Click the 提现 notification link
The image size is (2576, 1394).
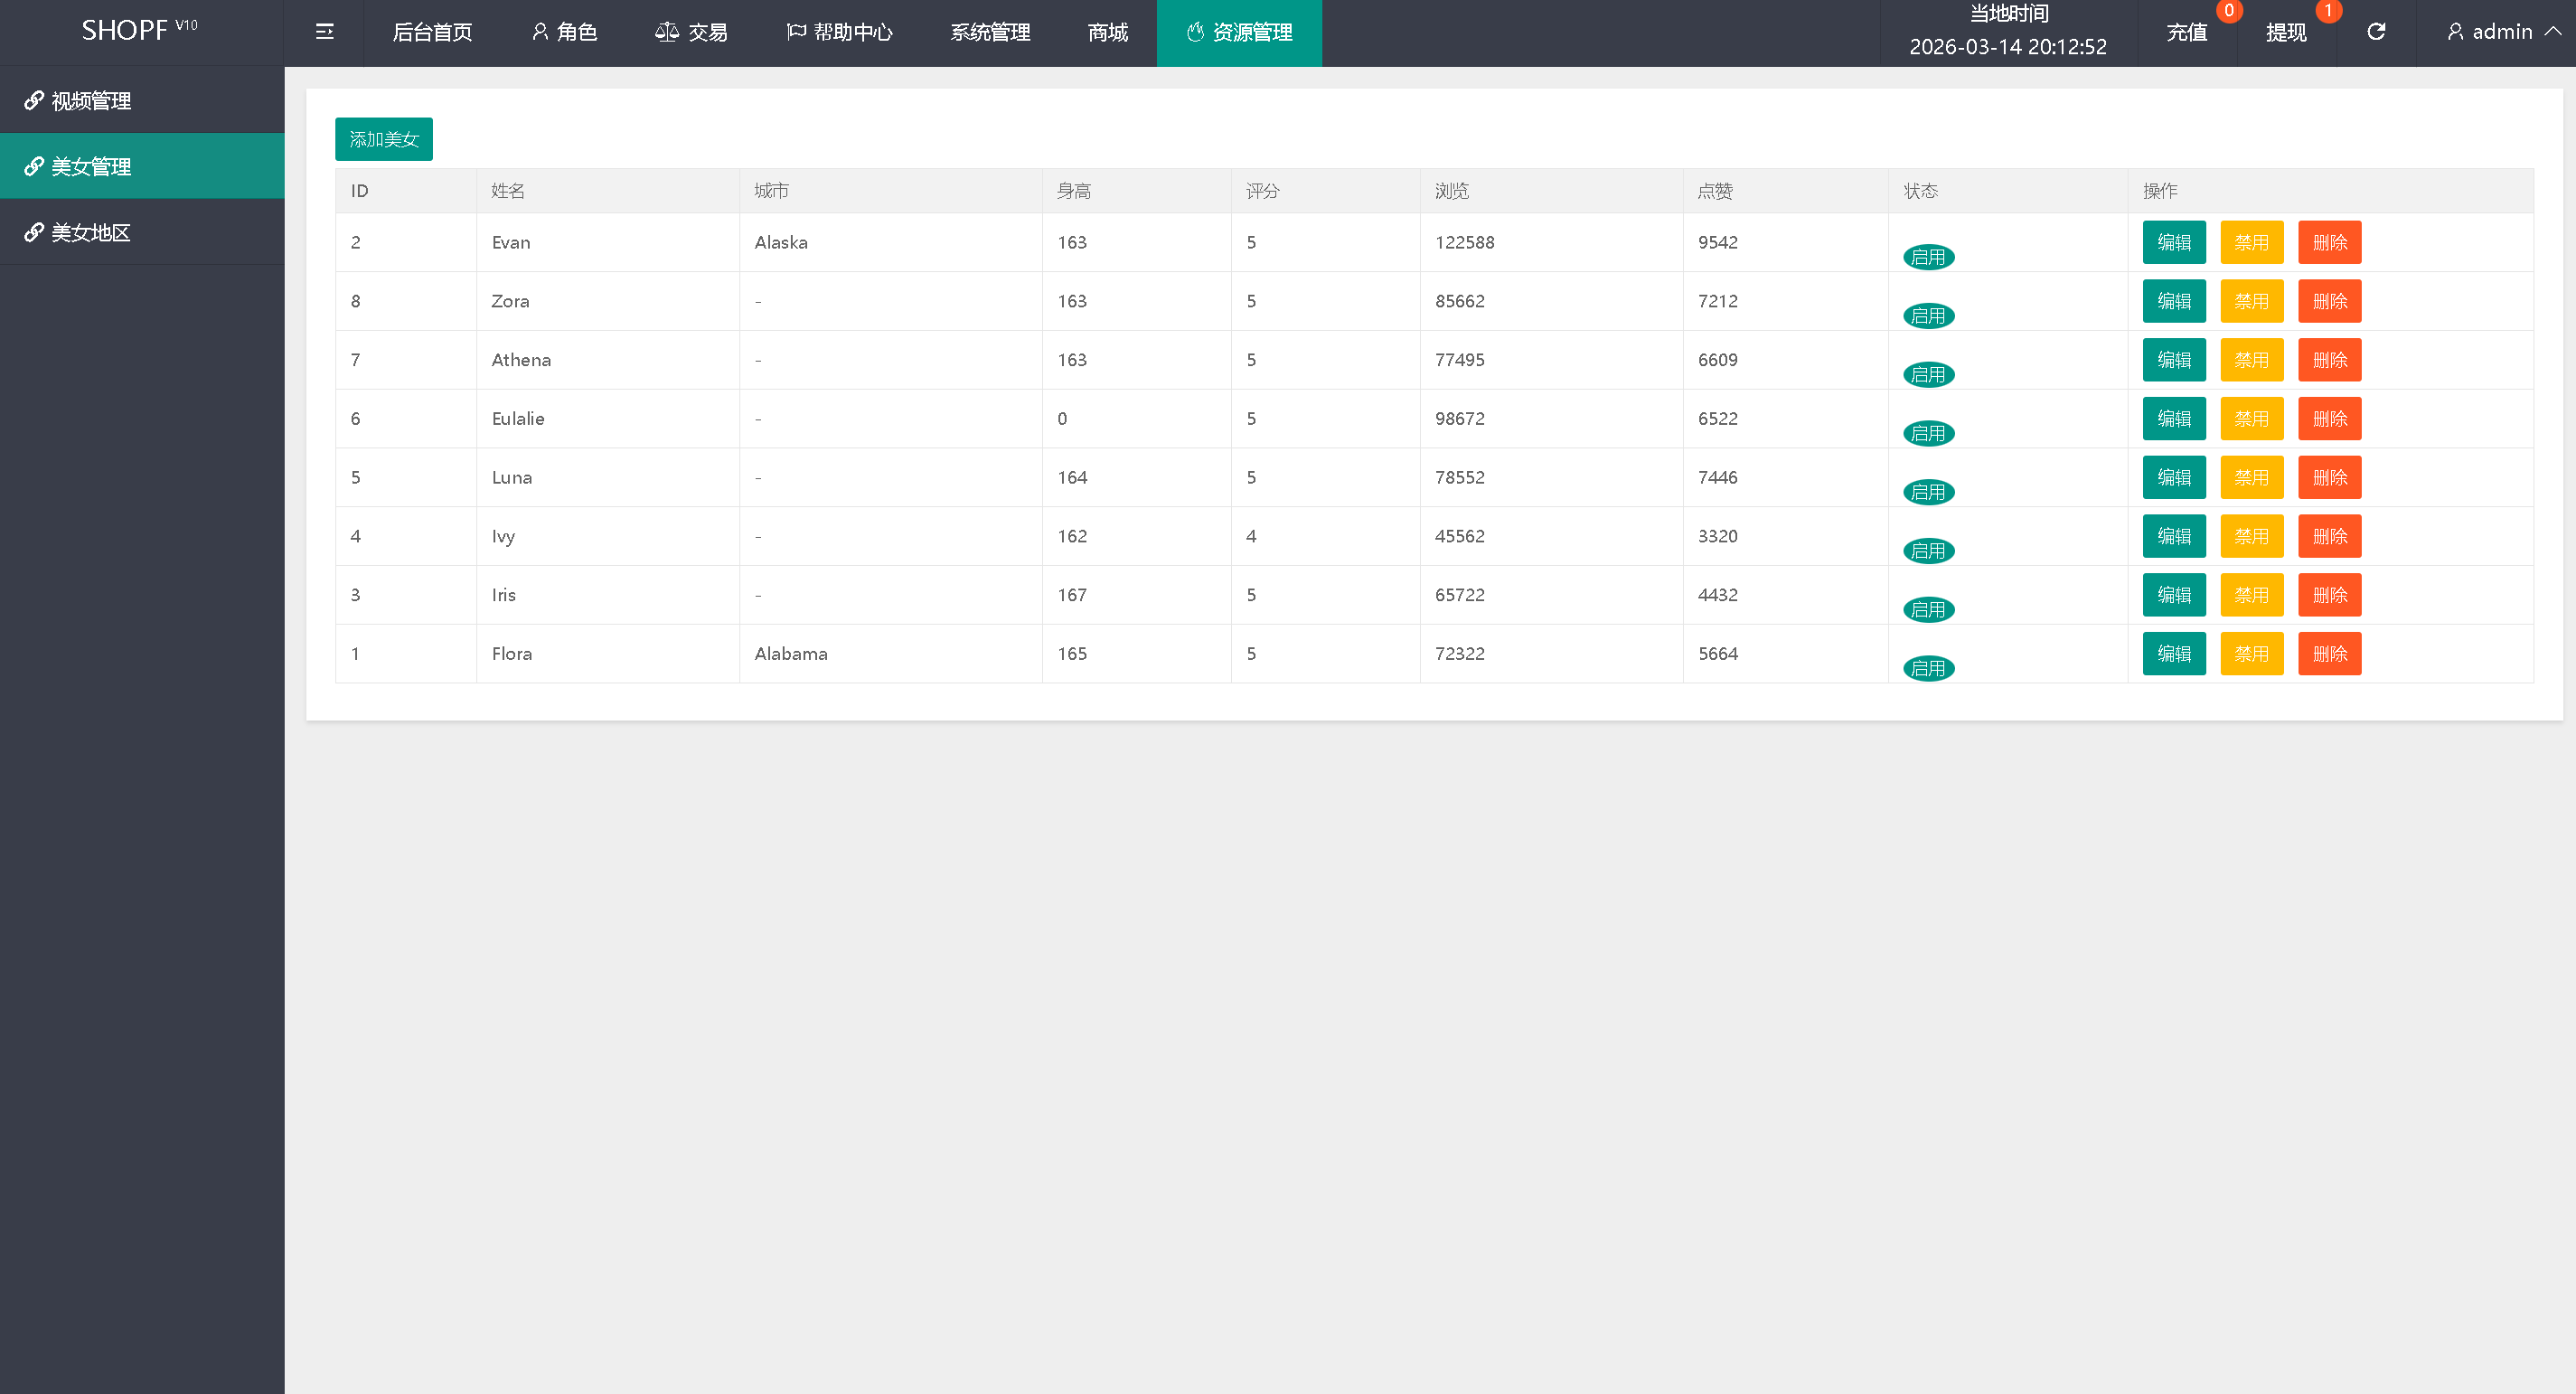[x=2286, y=33]
